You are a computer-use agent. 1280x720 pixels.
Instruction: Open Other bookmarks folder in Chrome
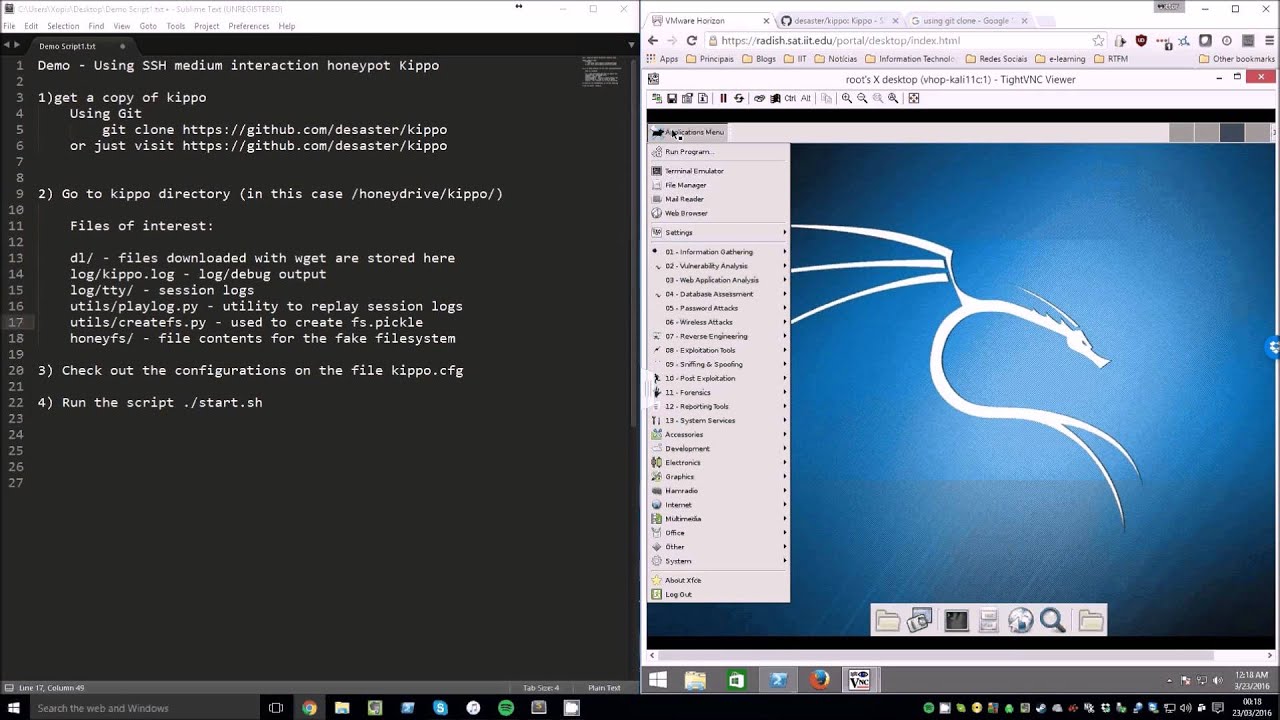(1236, 59)
